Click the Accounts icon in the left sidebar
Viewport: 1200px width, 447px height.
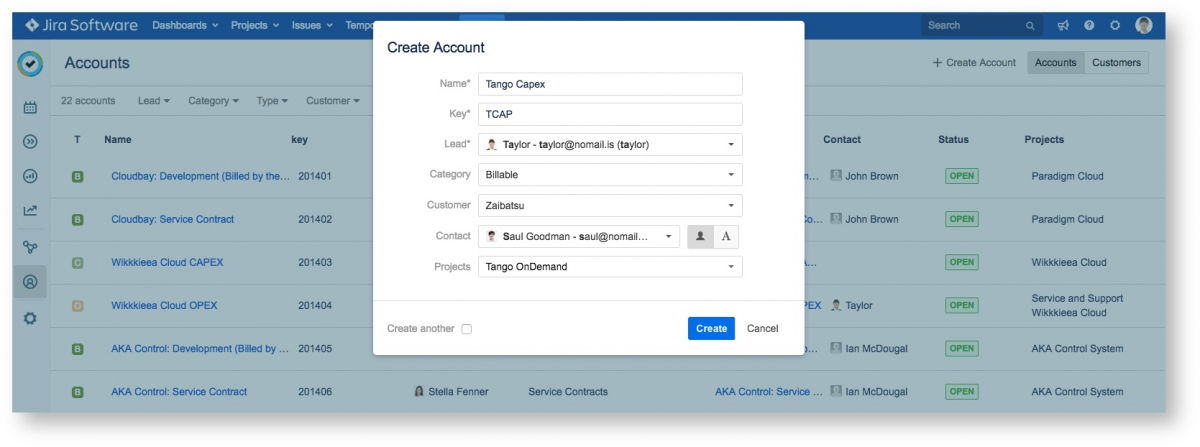(x=30, y=282)
